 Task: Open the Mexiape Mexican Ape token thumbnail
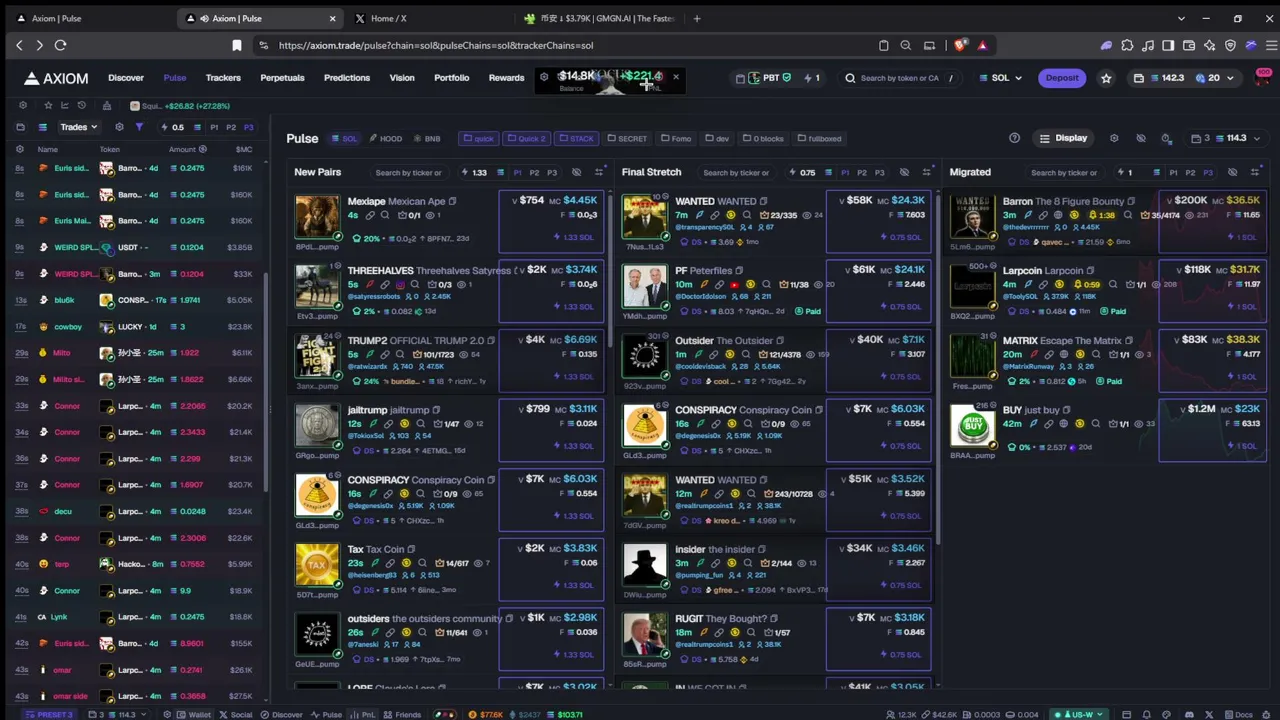click(317, 217)
